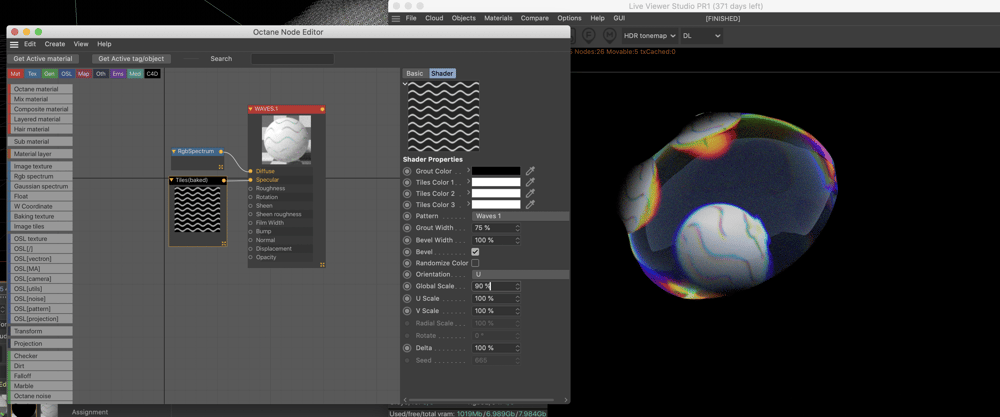The height and width of the screenshot is (417, 1000).
Task: Toggle U Scale animation radio dot
Action: click(x=407, y=298)
